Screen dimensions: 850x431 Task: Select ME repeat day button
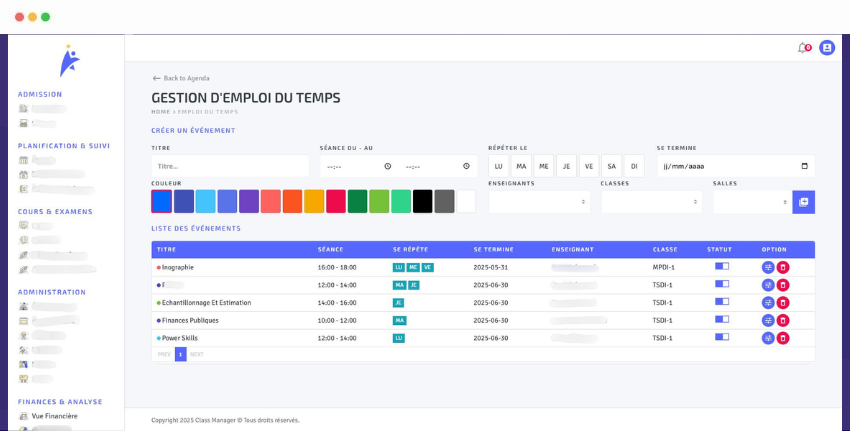pos(544,166)
